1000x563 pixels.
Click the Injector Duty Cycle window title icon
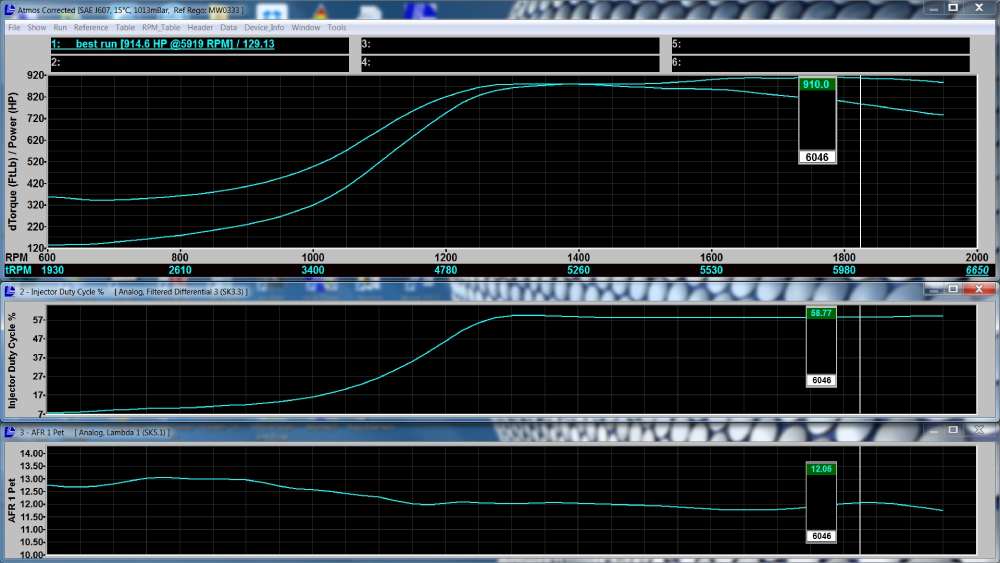tap(9, 291)
